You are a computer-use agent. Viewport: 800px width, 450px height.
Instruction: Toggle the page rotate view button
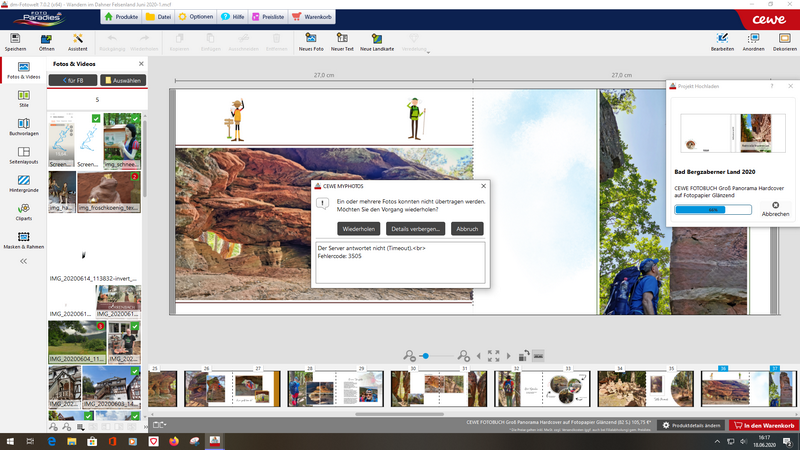coord(523,355)
